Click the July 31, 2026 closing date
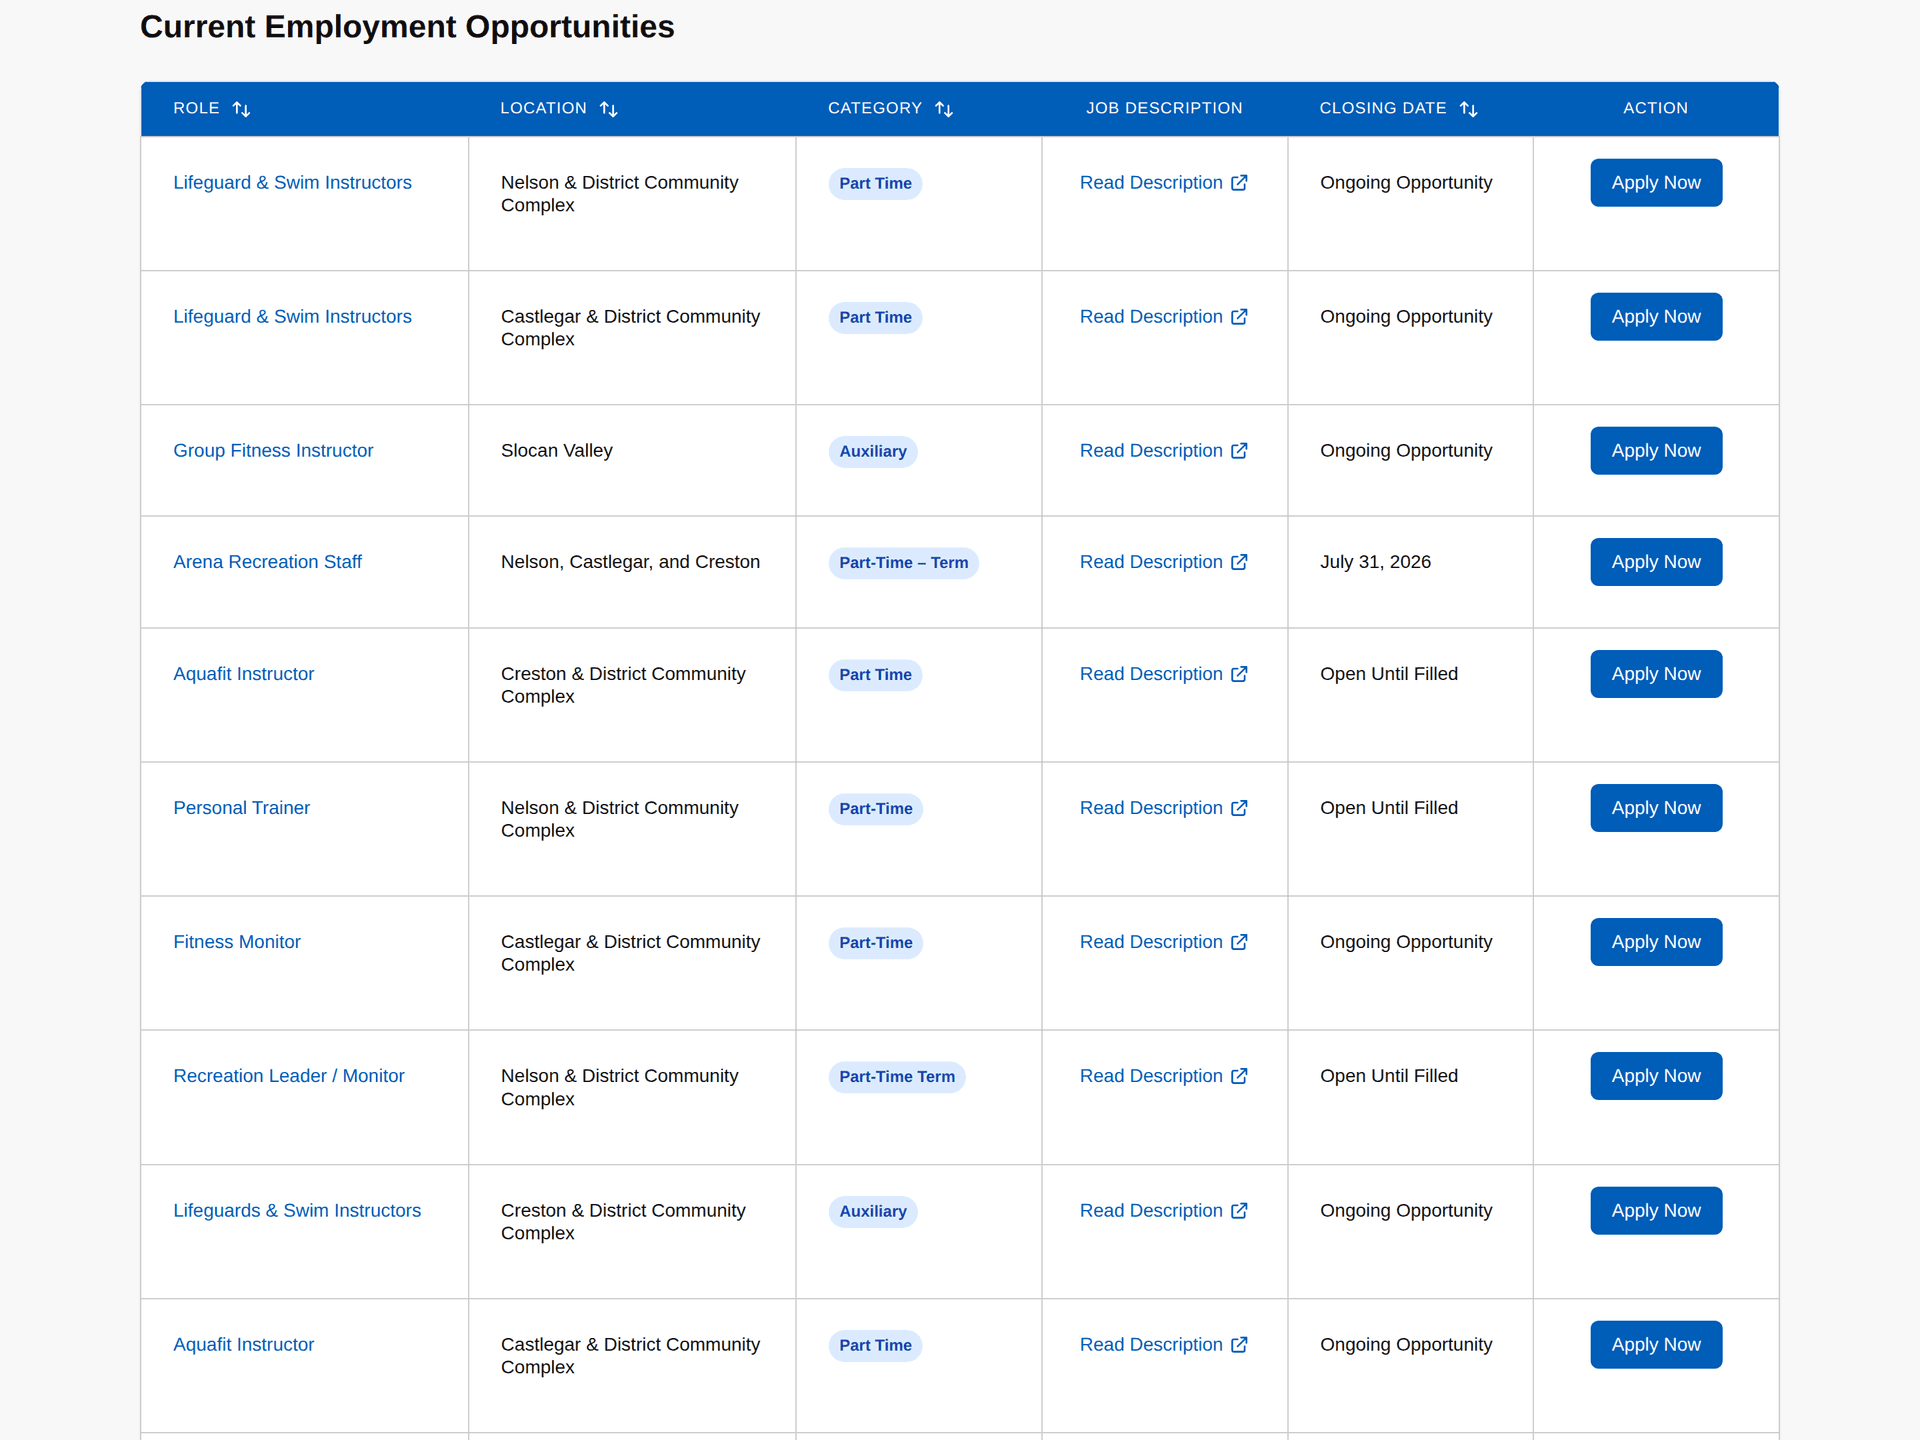 click(1375, 562)
